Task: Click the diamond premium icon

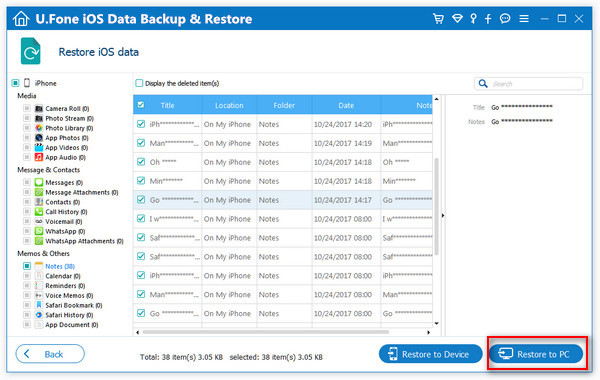Action: point(457,18)
